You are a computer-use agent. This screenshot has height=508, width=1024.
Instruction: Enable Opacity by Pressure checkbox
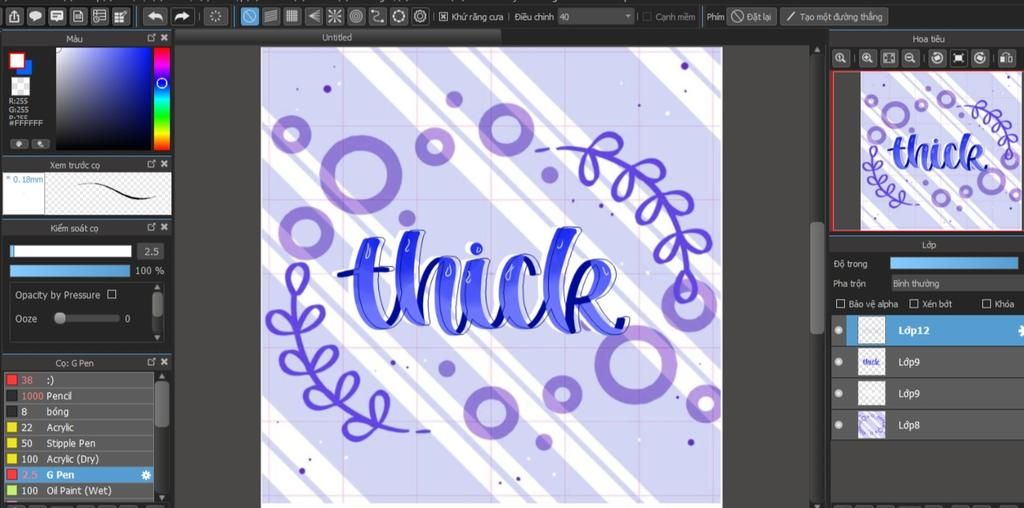pyautogui.click(x=112, y=294)
